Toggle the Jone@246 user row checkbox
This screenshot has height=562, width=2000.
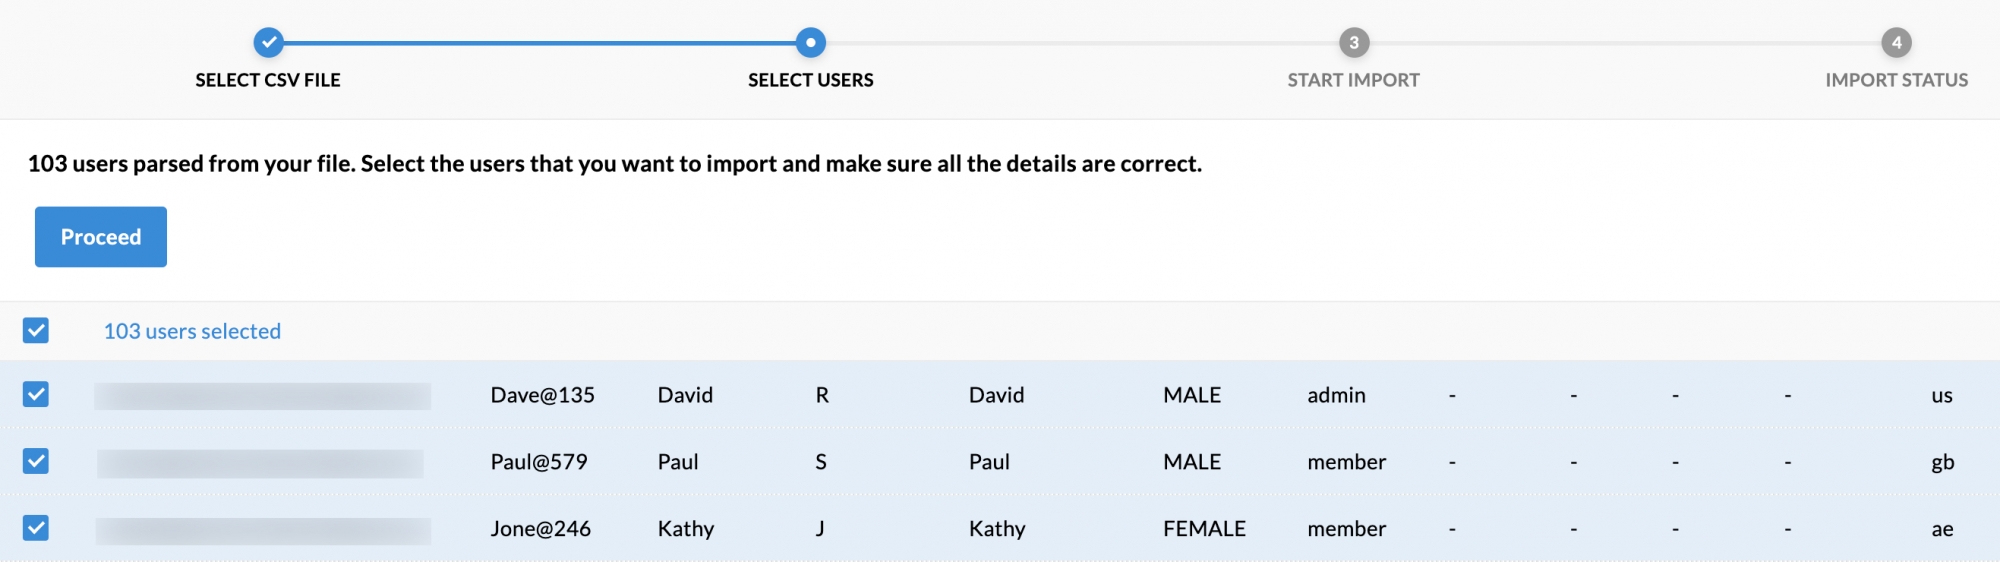tap(36, 528)
